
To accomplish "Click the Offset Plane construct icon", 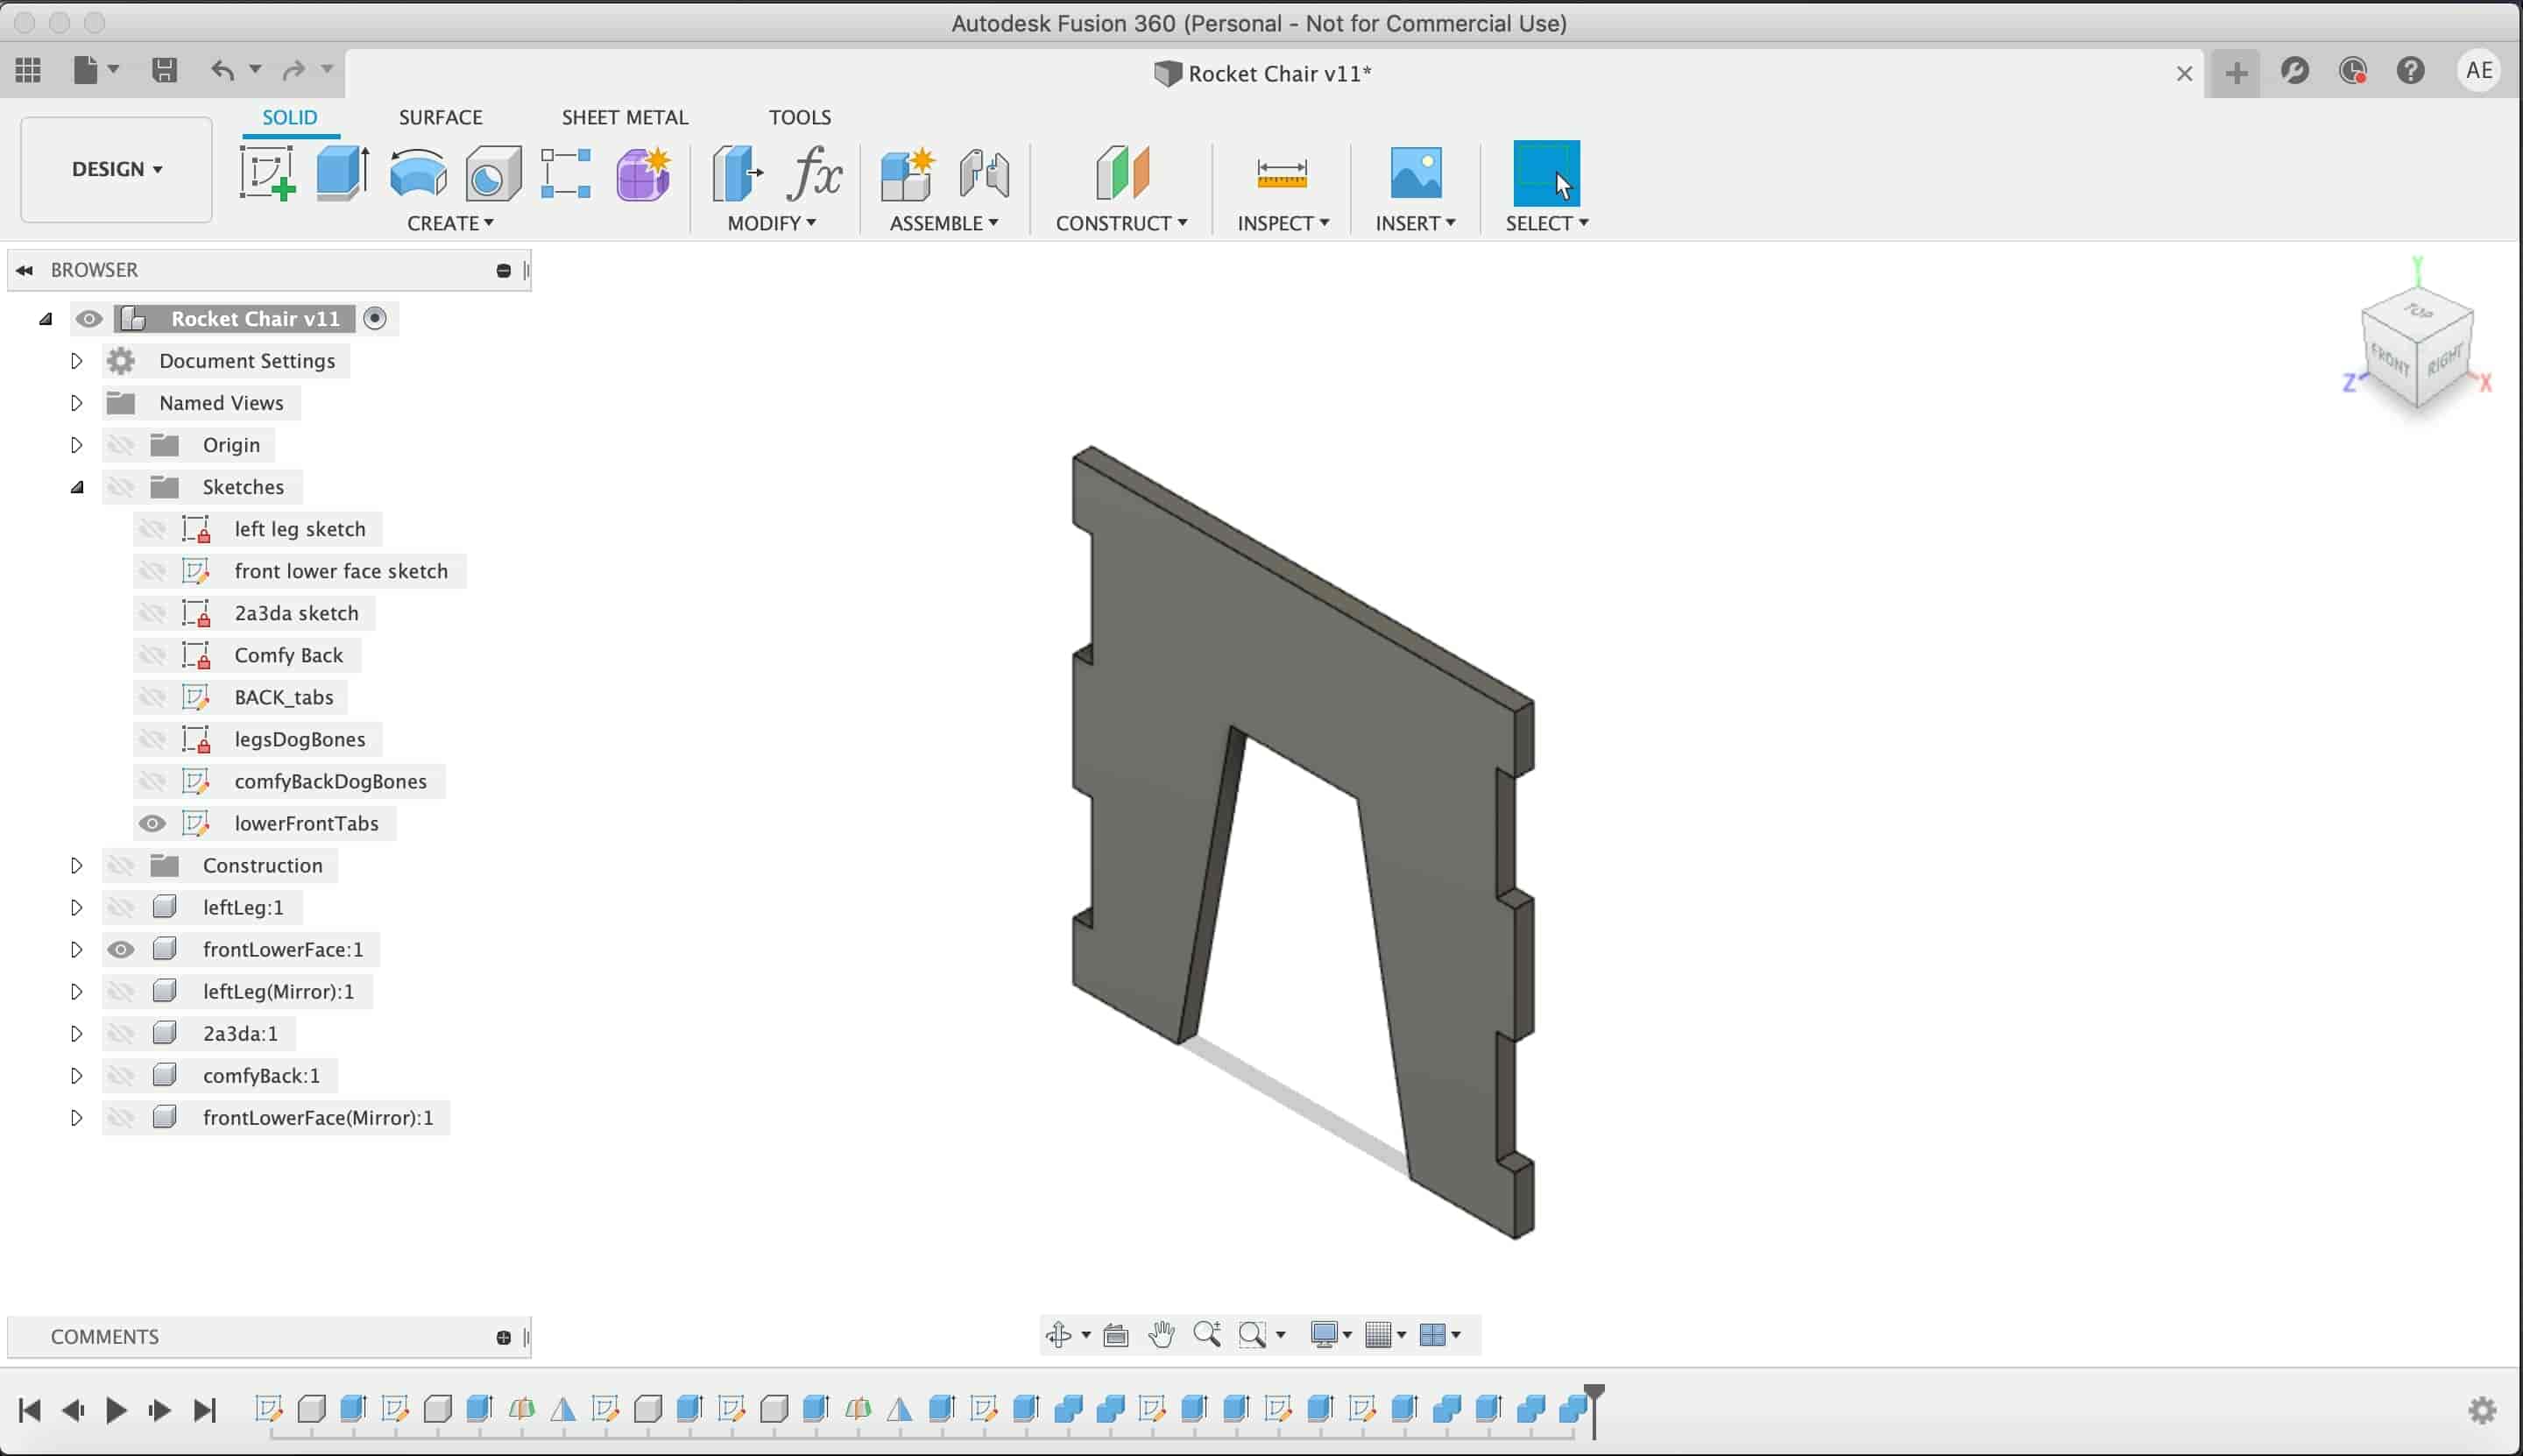I will pos(1122,173).
